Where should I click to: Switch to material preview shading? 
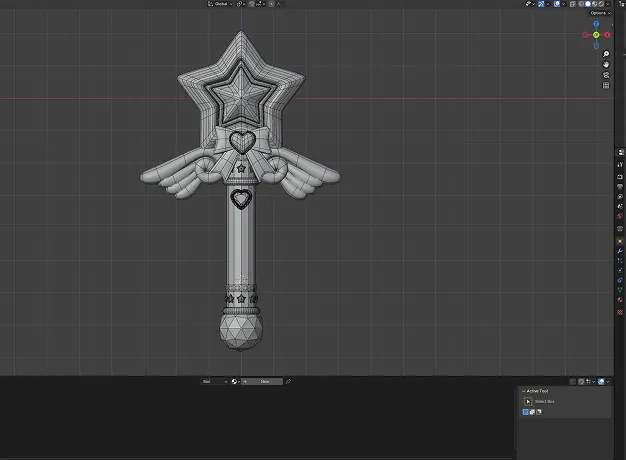click(594, 4)
